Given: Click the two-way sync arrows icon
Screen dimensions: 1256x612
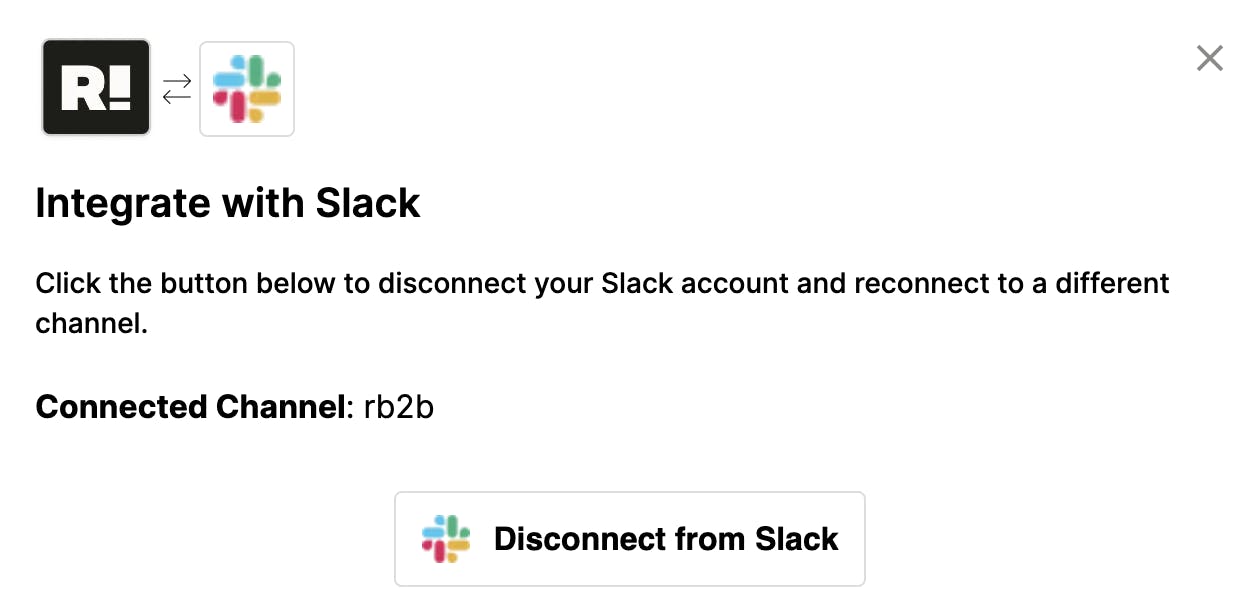Looking at the screenshot, I should click(x=176, y=89).
